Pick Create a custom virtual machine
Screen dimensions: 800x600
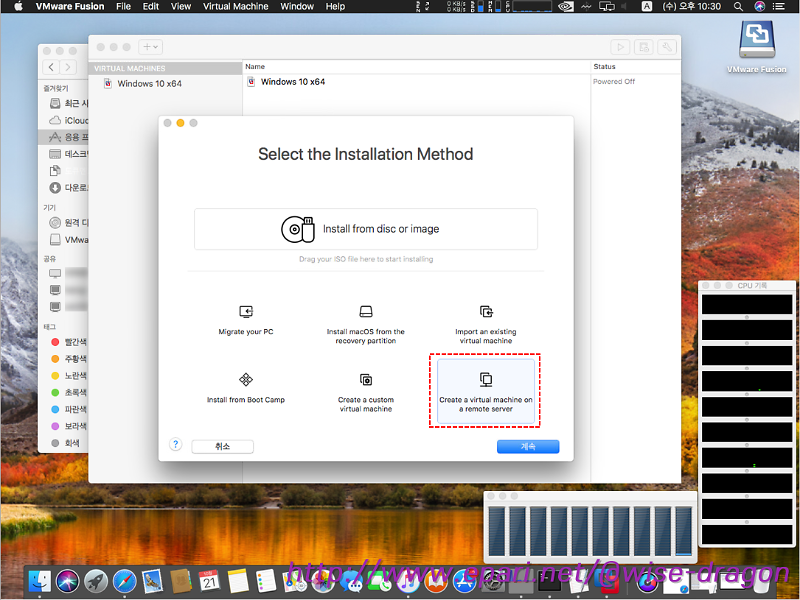point(366,392)
